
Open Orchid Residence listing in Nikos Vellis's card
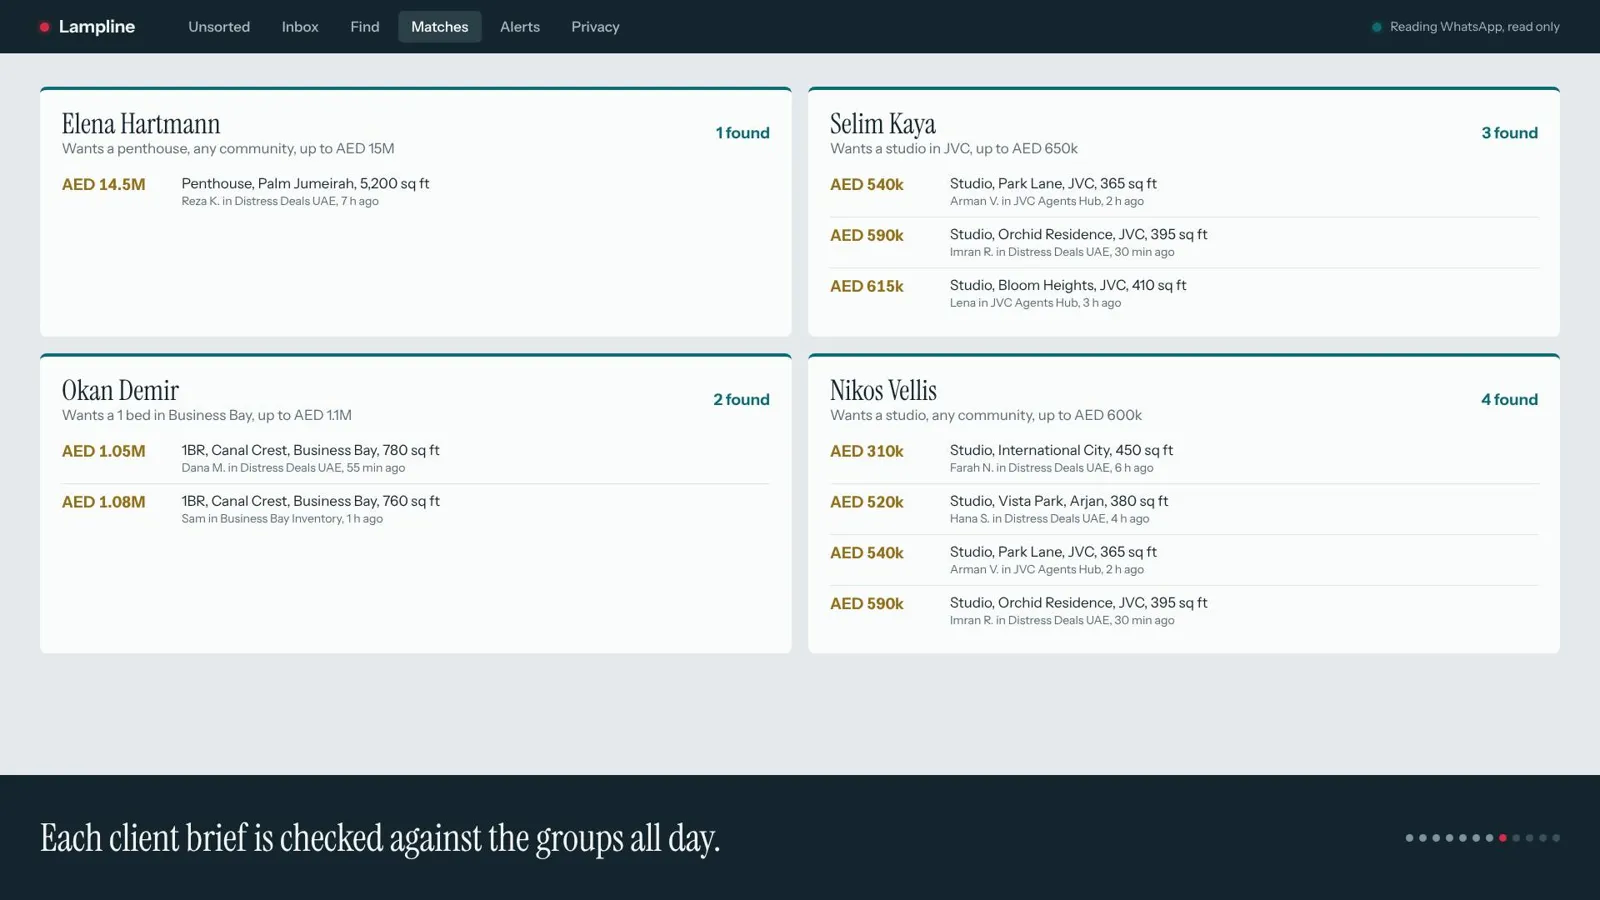pos(1184,612)
